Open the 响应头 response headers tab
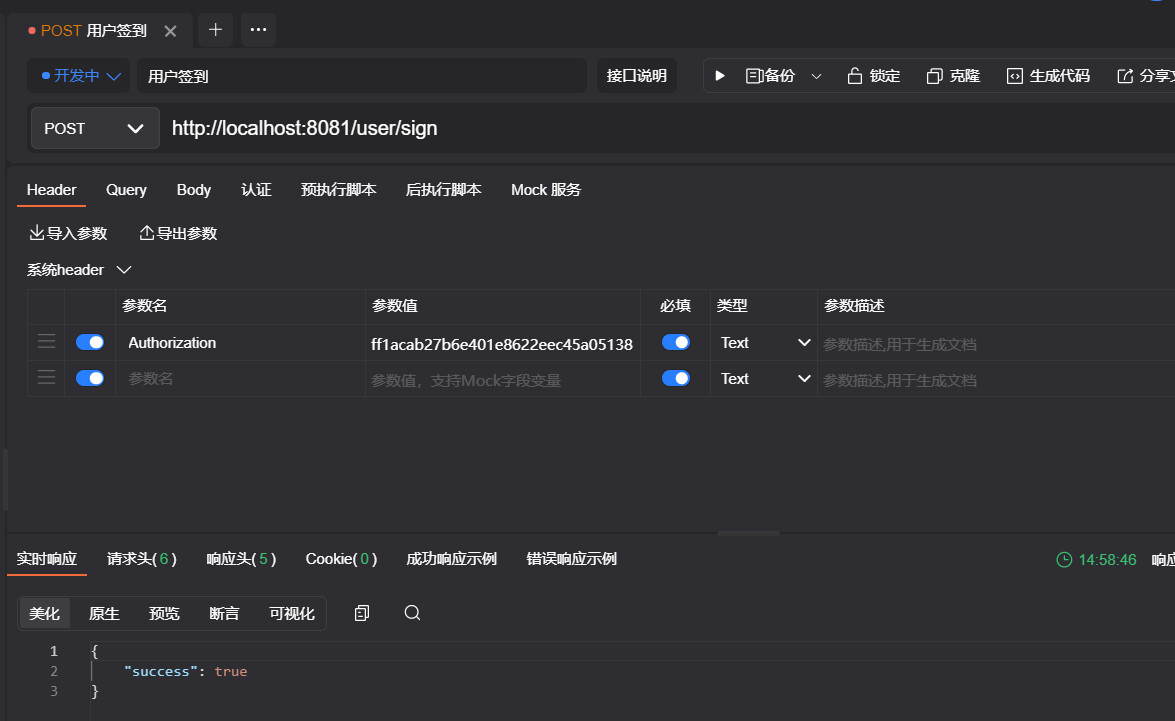Image resolution: width=1175 pixels, height=721 pixels. [x=241, y=559]
